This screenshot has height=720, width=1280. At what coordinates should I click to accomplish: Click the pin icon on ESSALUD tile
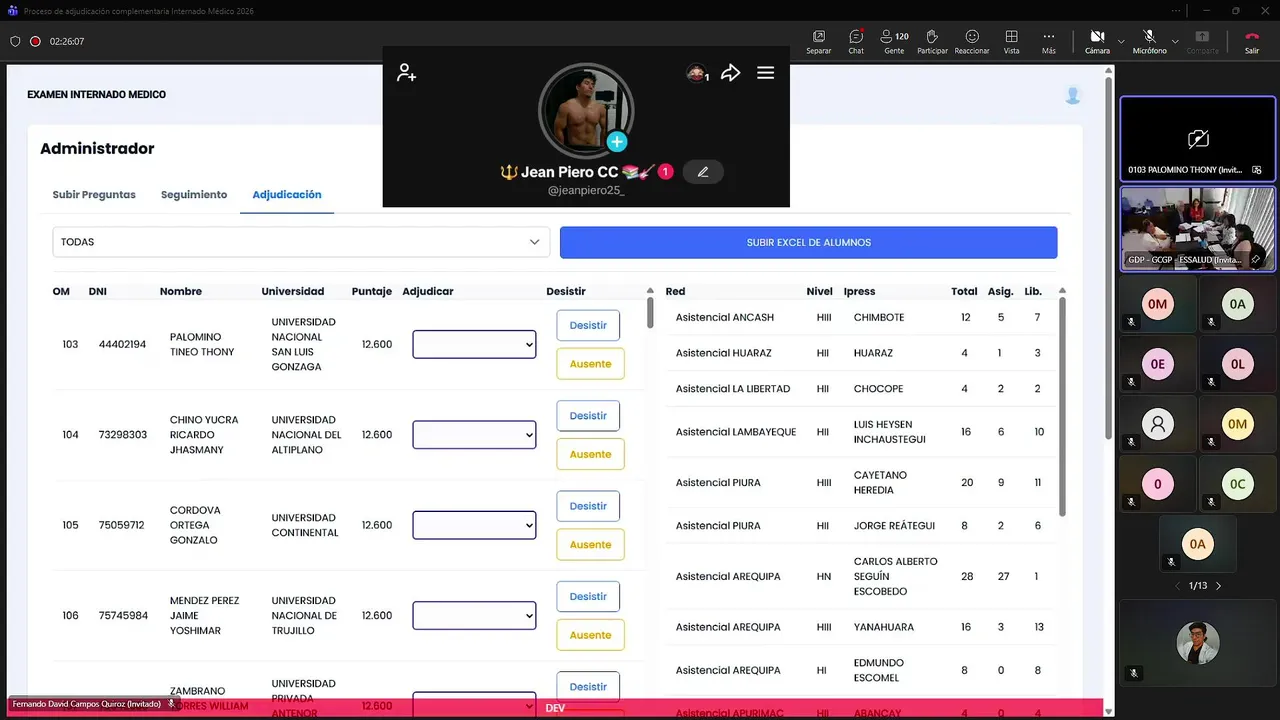point(1256,260)
